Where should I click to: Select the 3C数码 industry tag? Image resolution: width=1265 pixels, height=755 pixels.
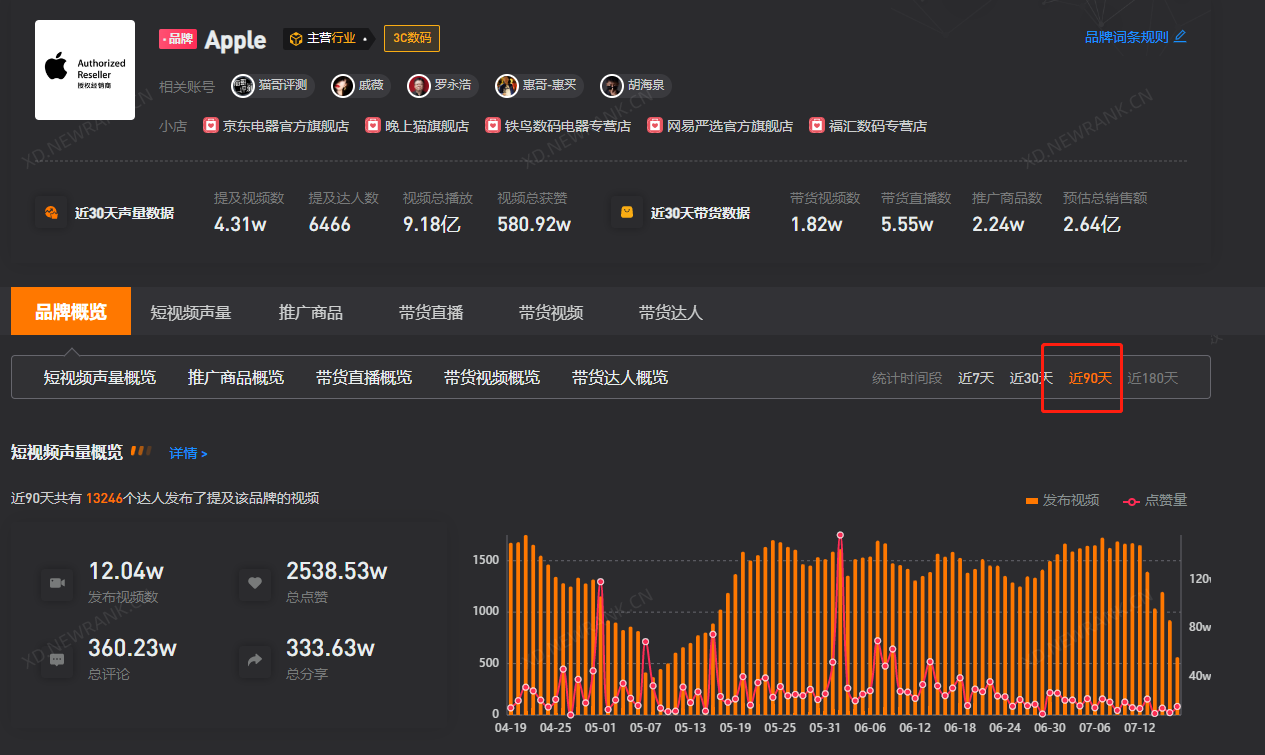[x=412, y=39]
